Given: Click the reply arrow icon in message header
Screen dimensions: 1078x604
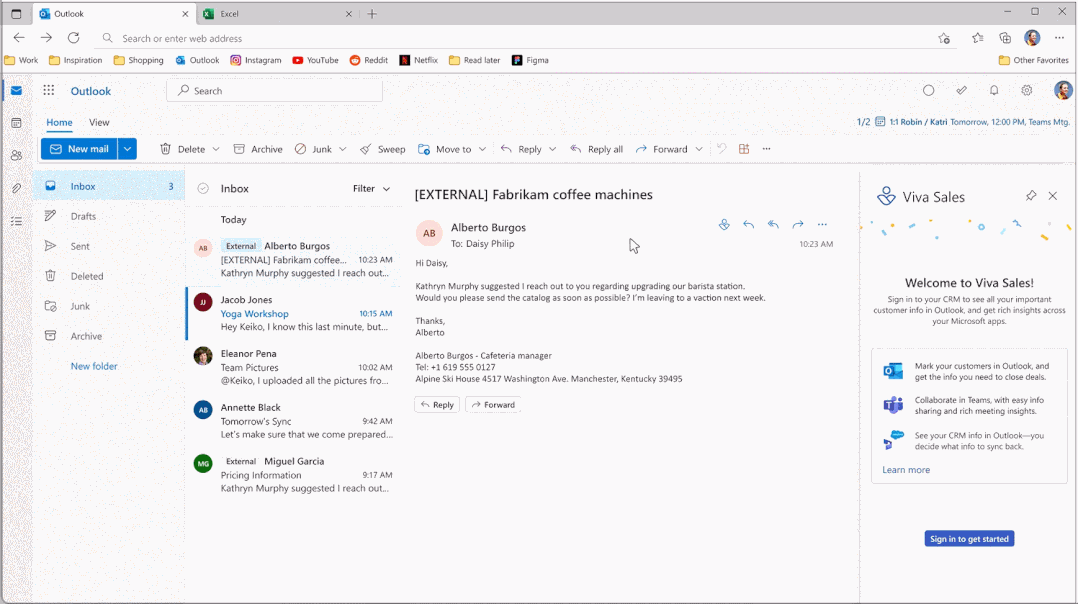Looking at the screenshot, I should click(749, 225).
